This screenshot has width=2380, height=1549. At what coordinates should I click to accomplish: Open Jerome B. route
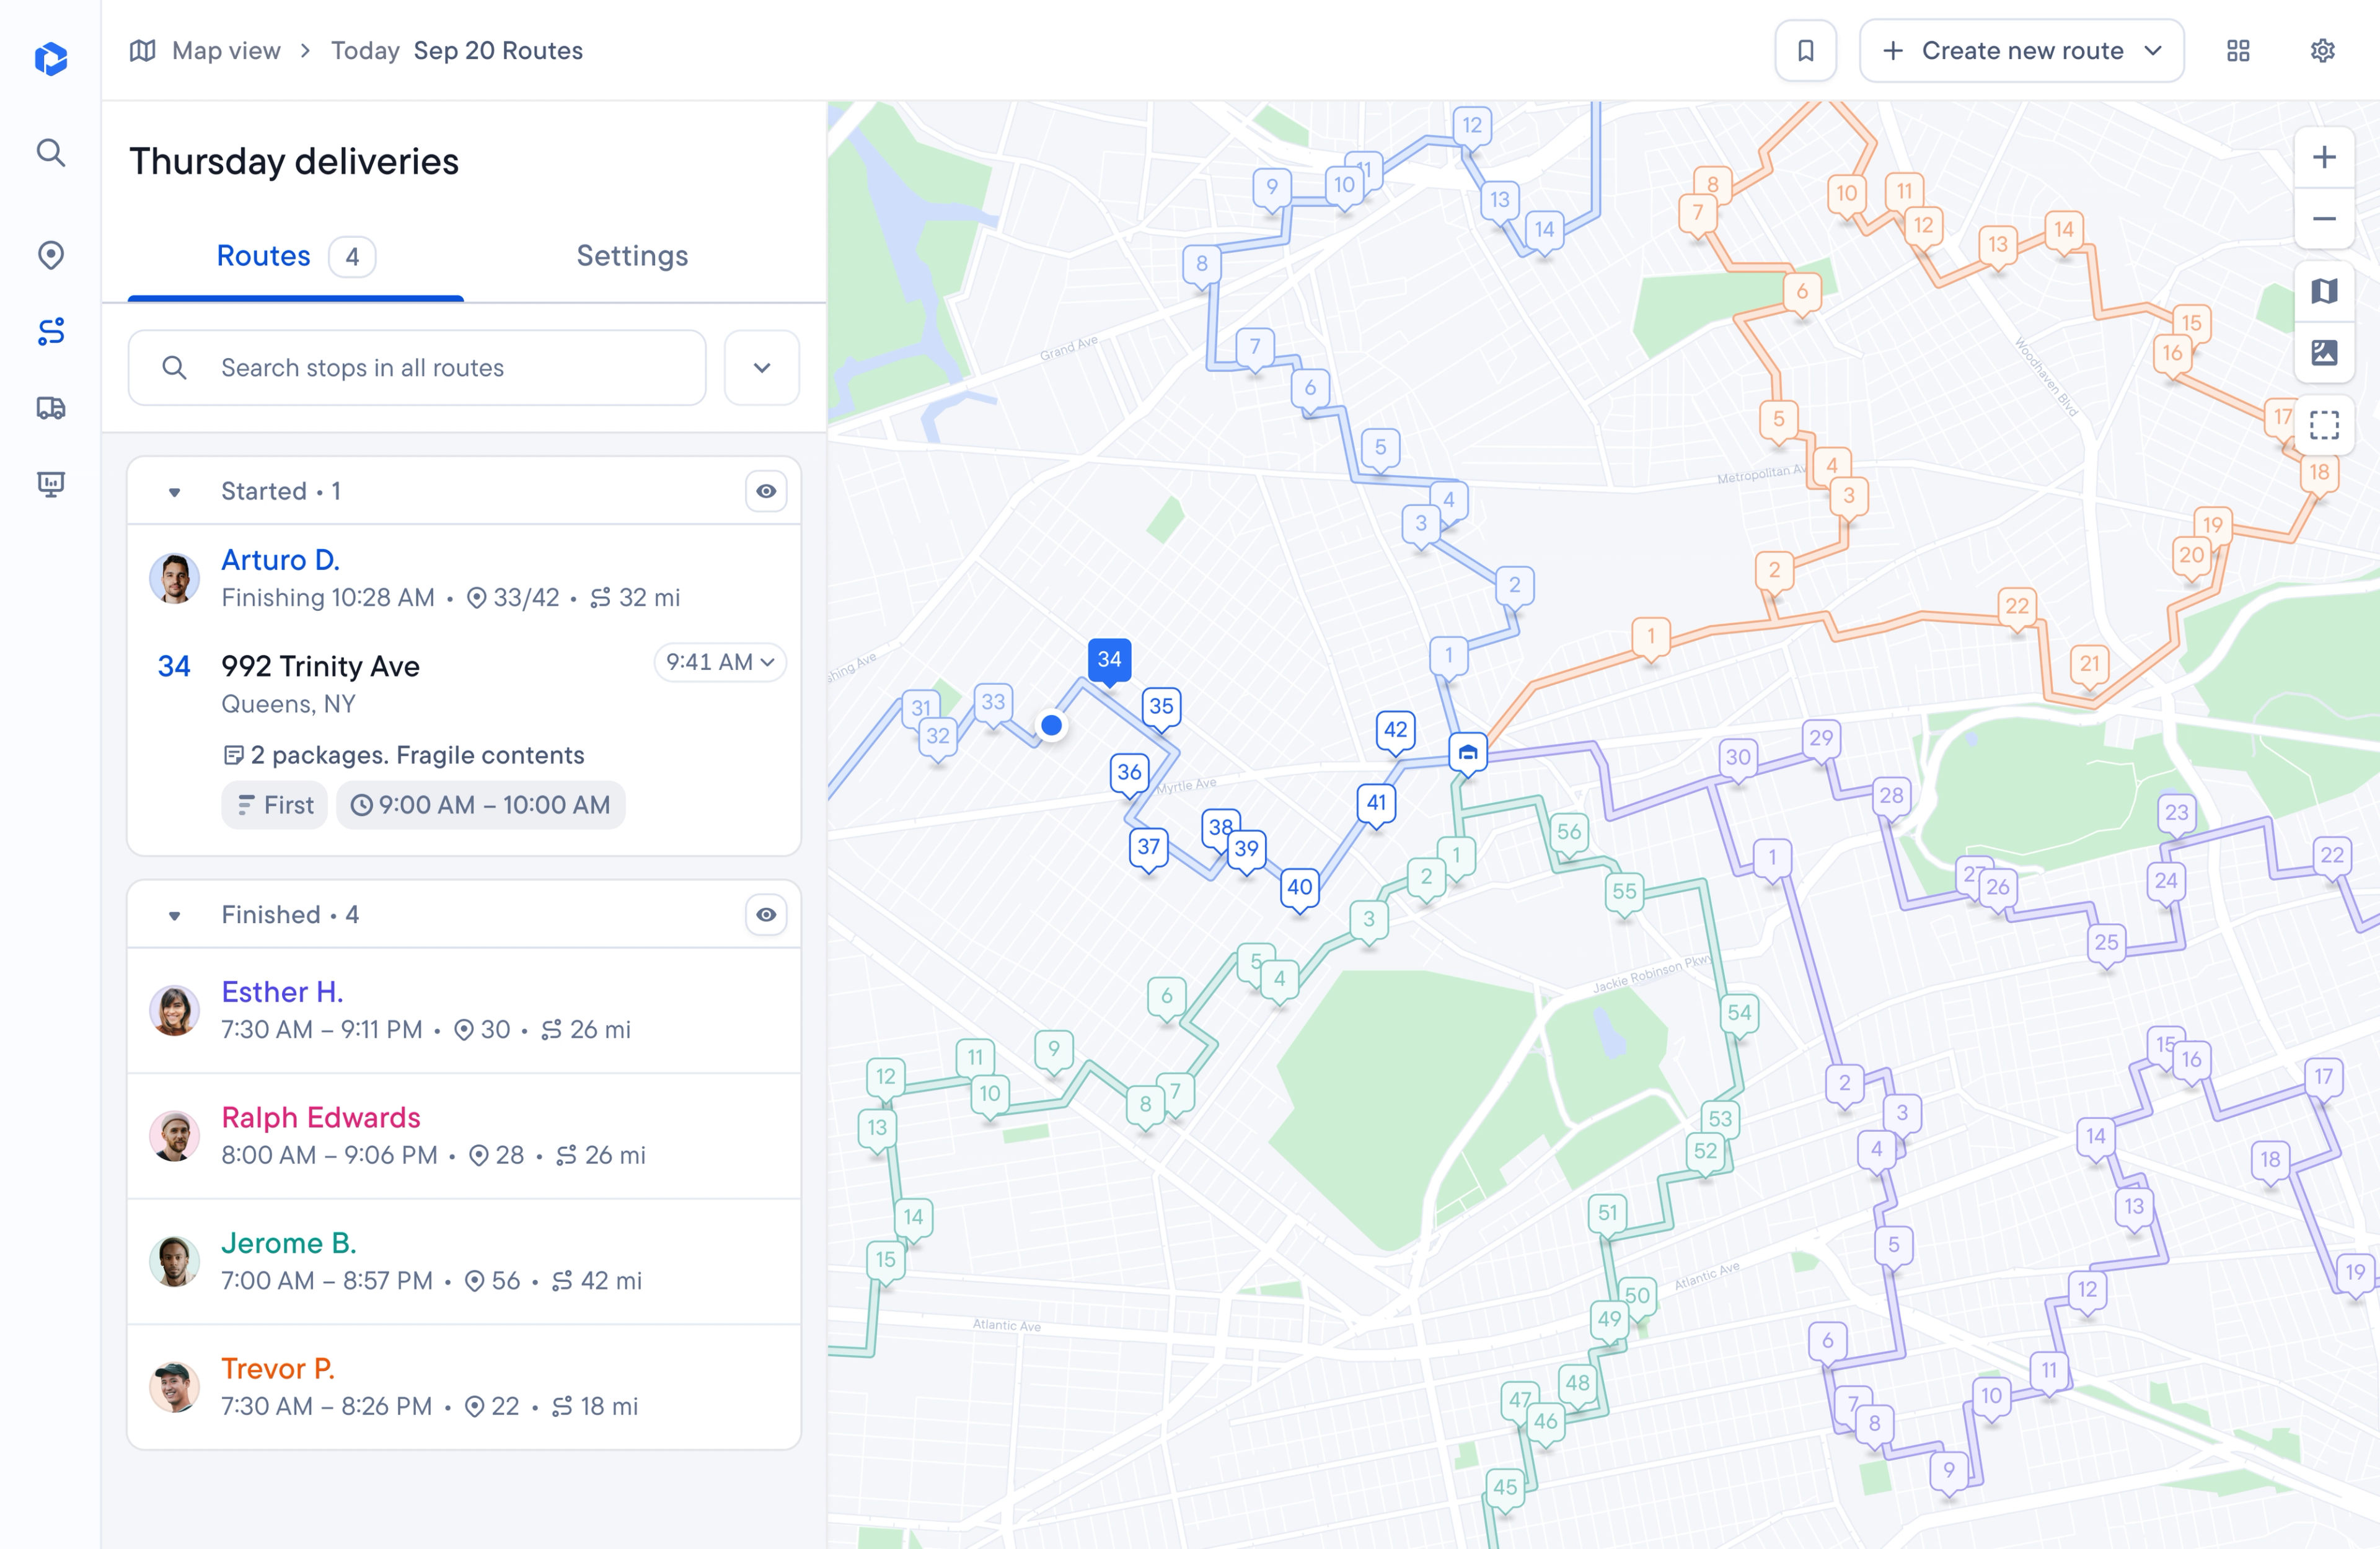[x=464, y=1261]
